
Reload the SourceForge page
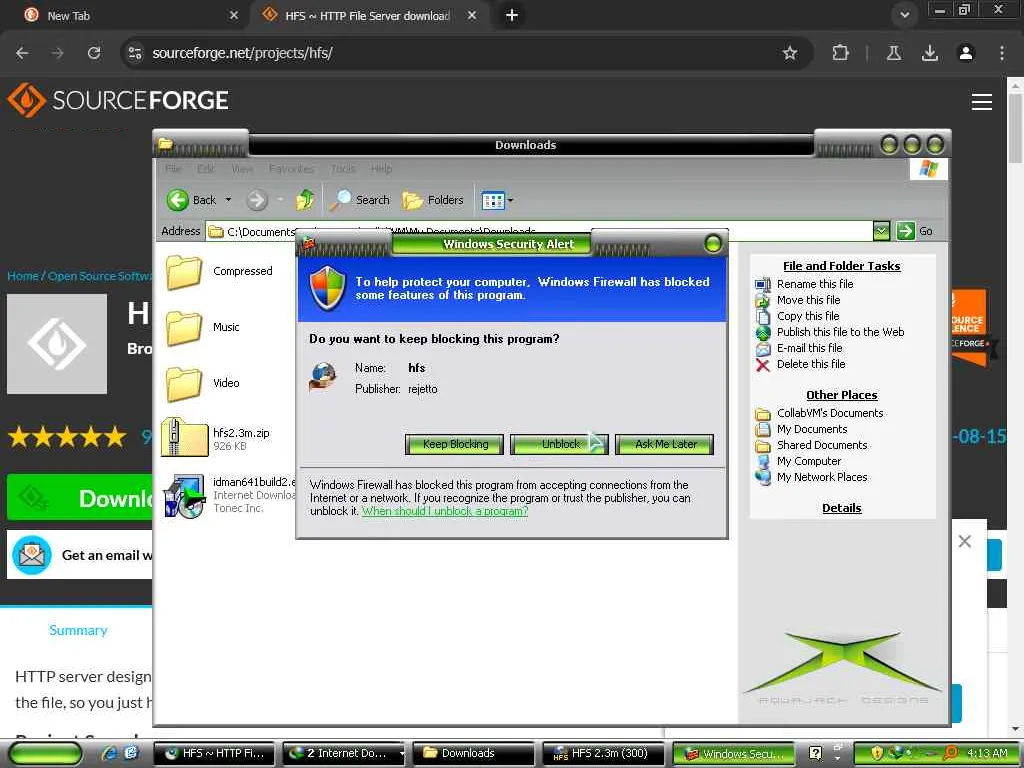point(94,53)
